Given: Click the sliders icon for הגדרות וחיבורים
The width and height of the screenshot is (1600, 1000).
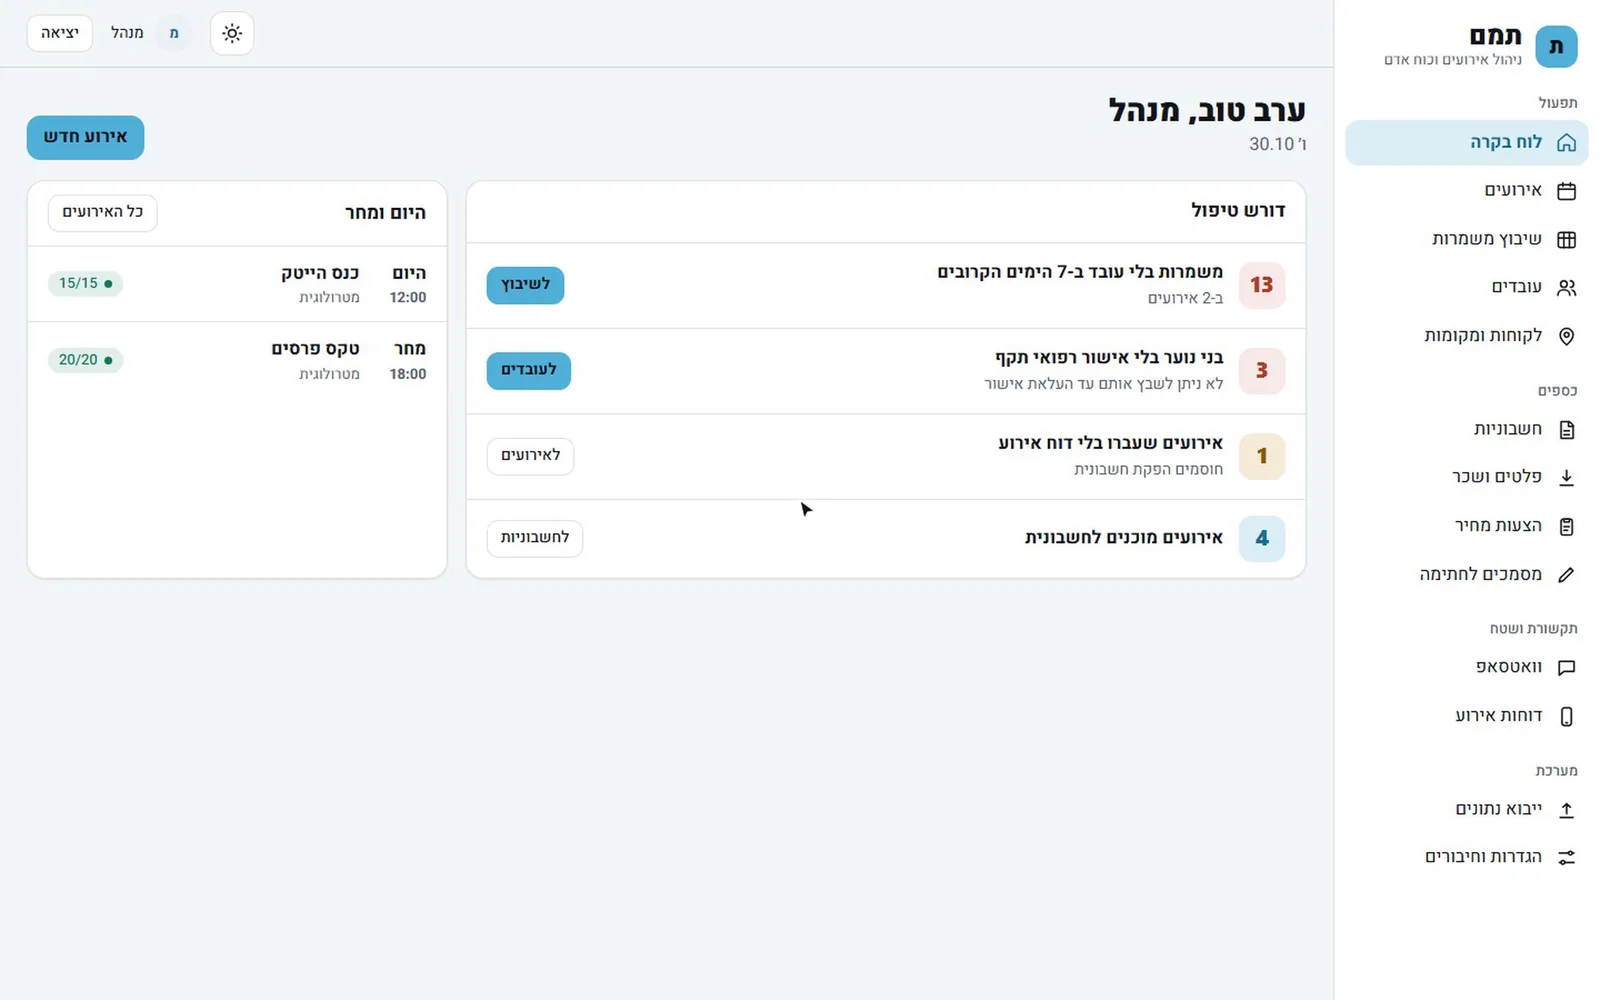Looking at the screenshot, I should point(1566,858).
